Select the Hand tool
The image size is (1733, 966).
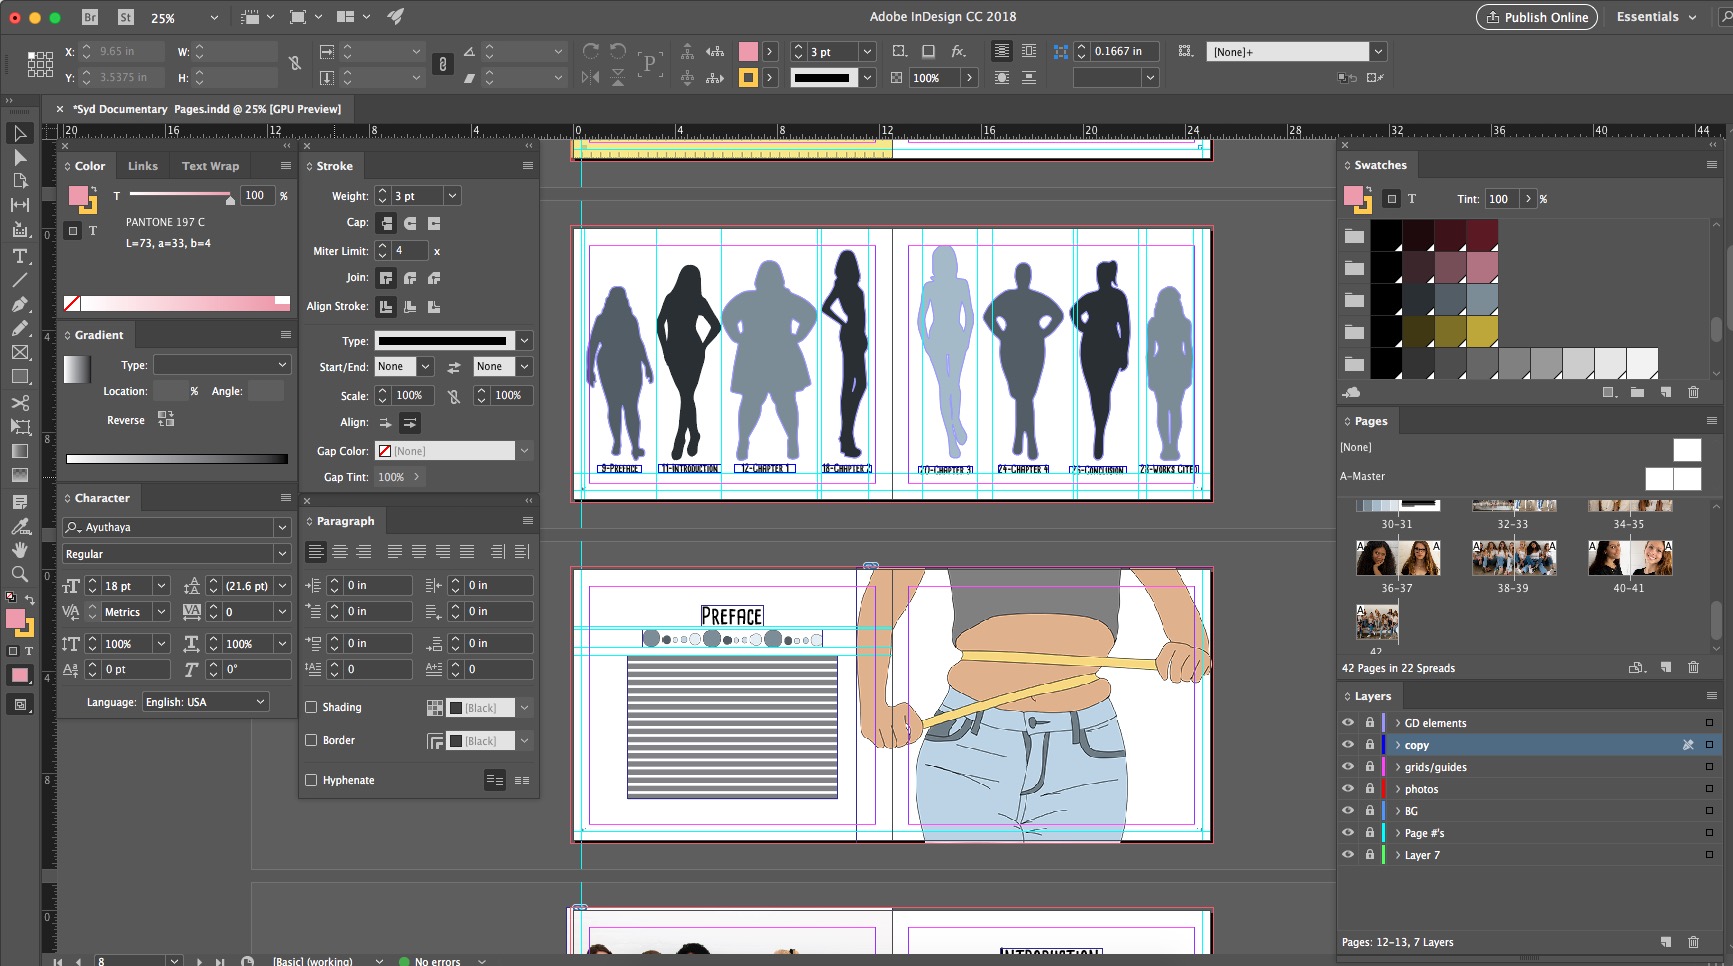[20, 550]
